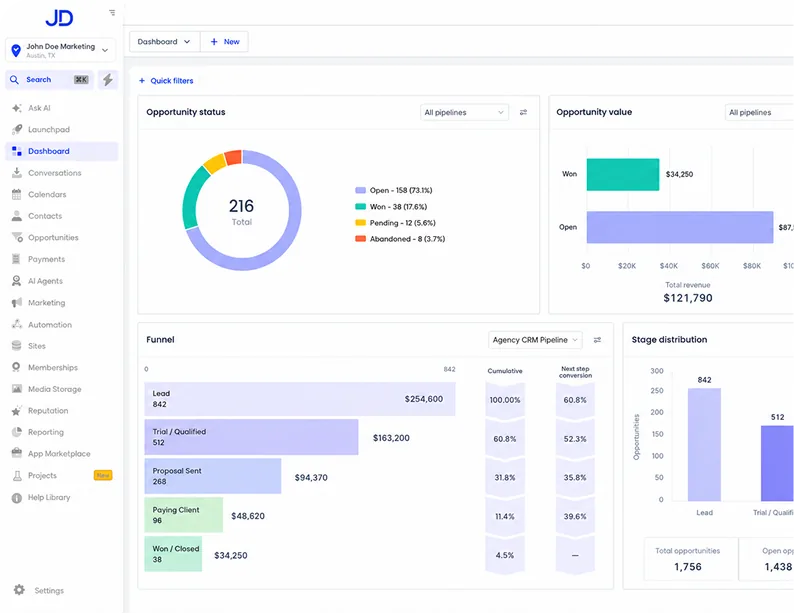Click the Won legend teal swatch
The height and width of the screenshot is (614, 794).
(360, 207)
